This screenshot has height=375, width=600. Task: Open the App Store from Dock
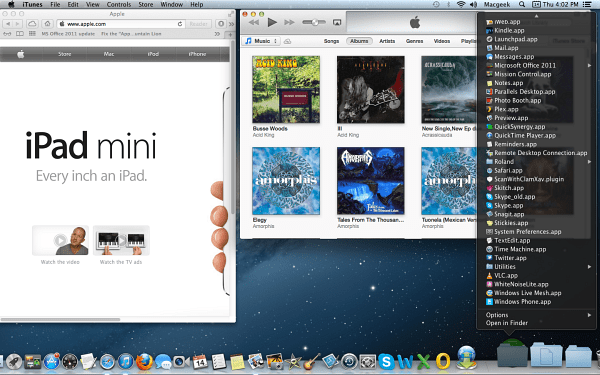coord(51,361)
